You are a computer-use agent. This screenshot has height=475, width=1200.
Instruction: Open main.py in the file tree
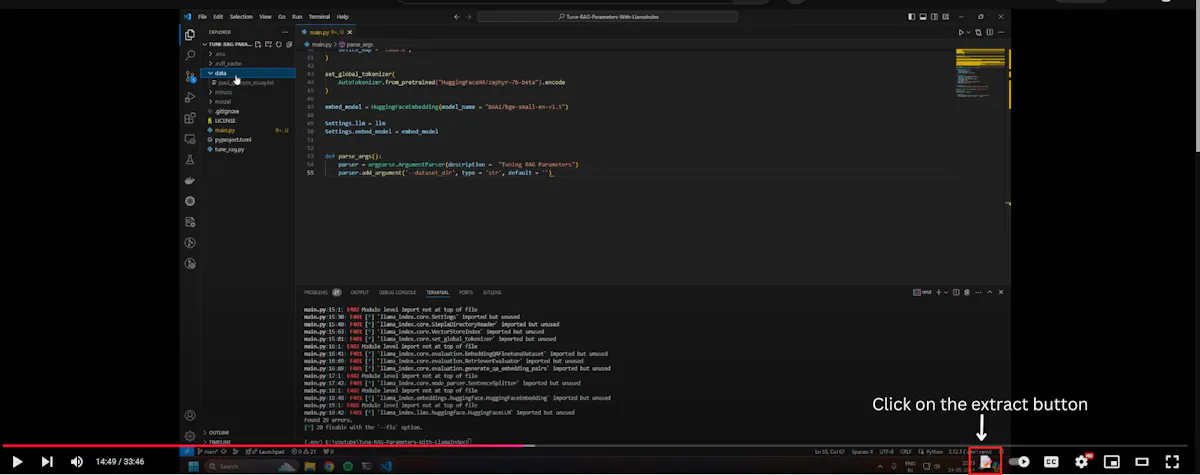click(247, 130)
